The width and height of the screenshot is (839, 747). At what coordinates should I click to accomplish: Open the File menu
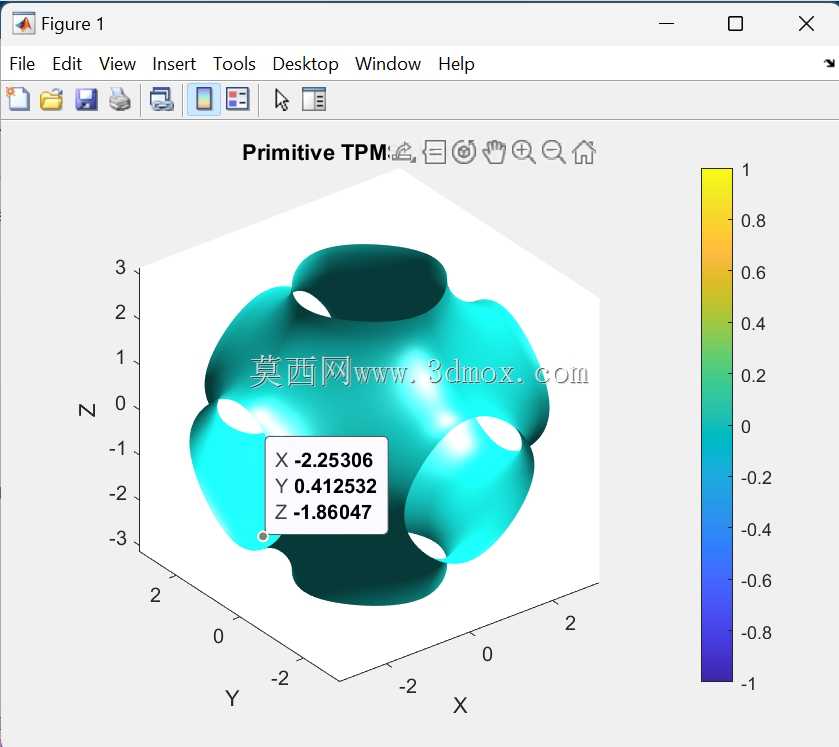pos(22,64)
